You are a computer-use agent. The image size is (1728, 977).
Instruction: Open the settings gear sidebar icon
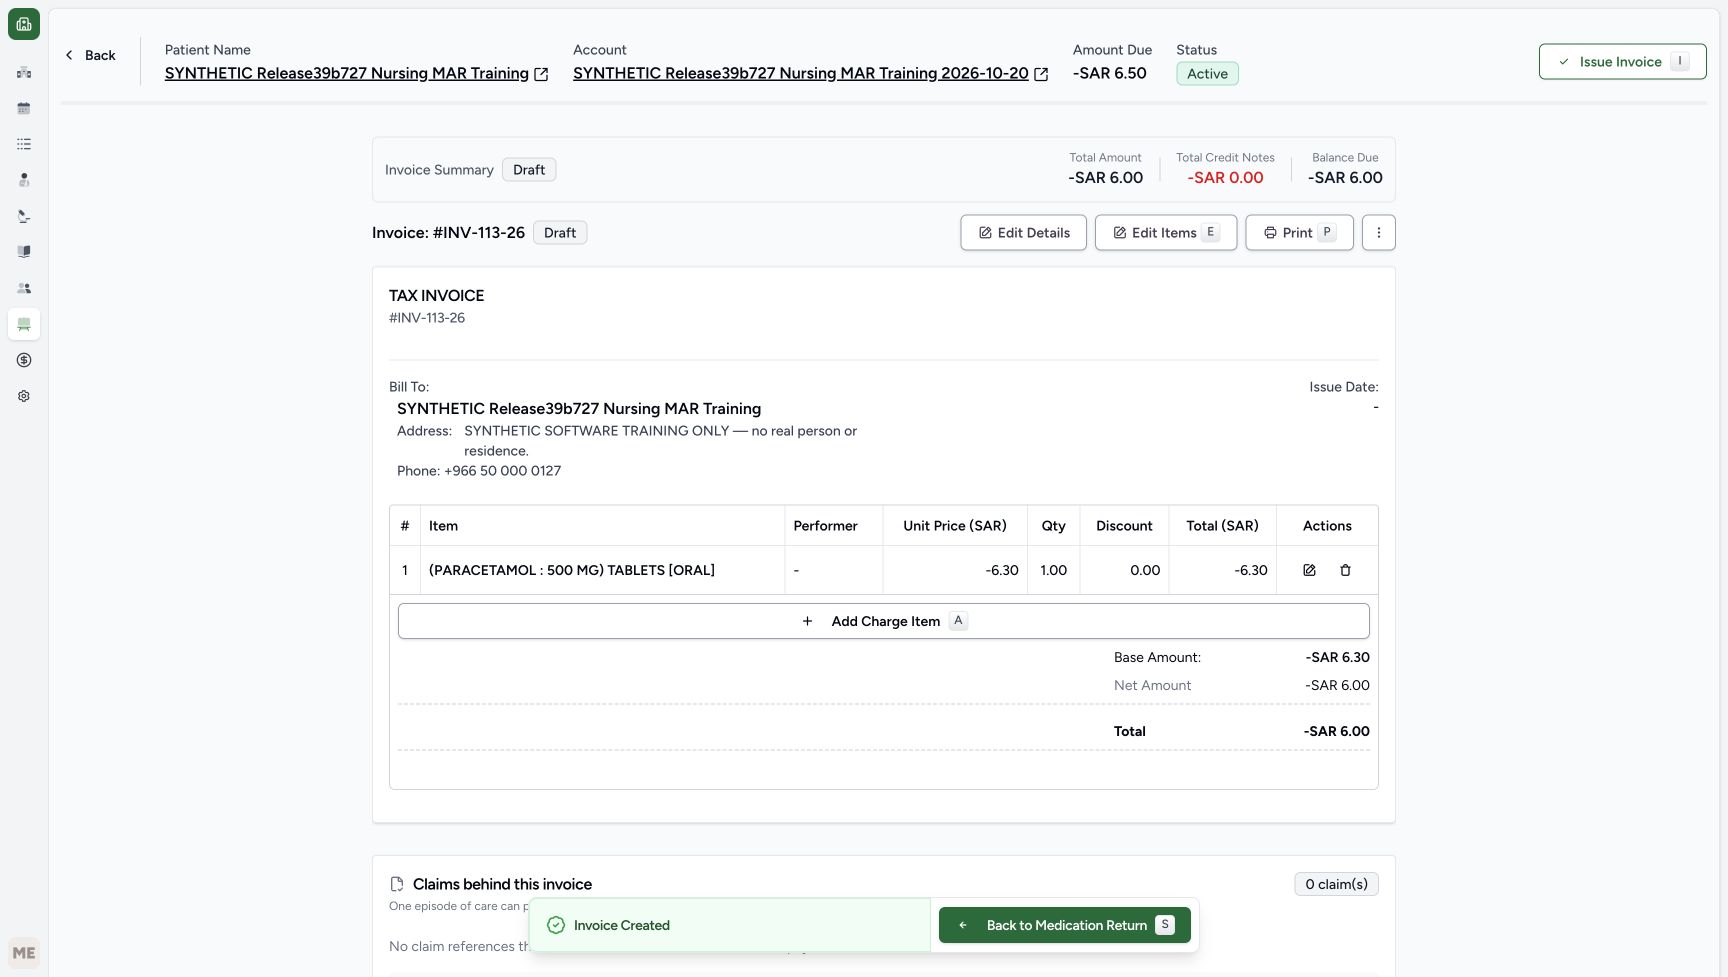coord(24,396)
